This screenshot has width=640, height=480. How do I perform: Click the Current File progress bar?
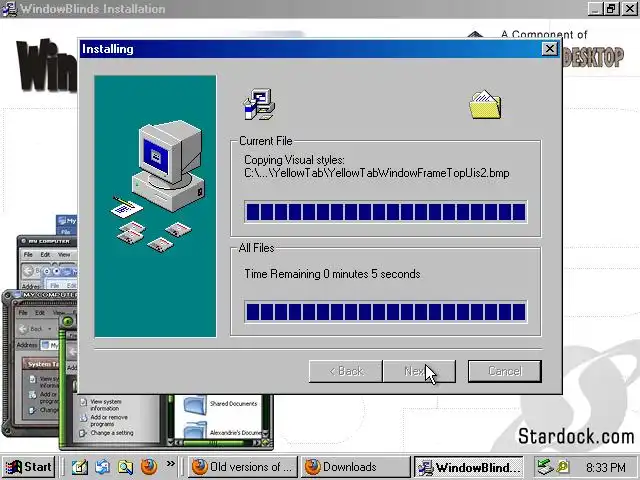click(386, 212)
